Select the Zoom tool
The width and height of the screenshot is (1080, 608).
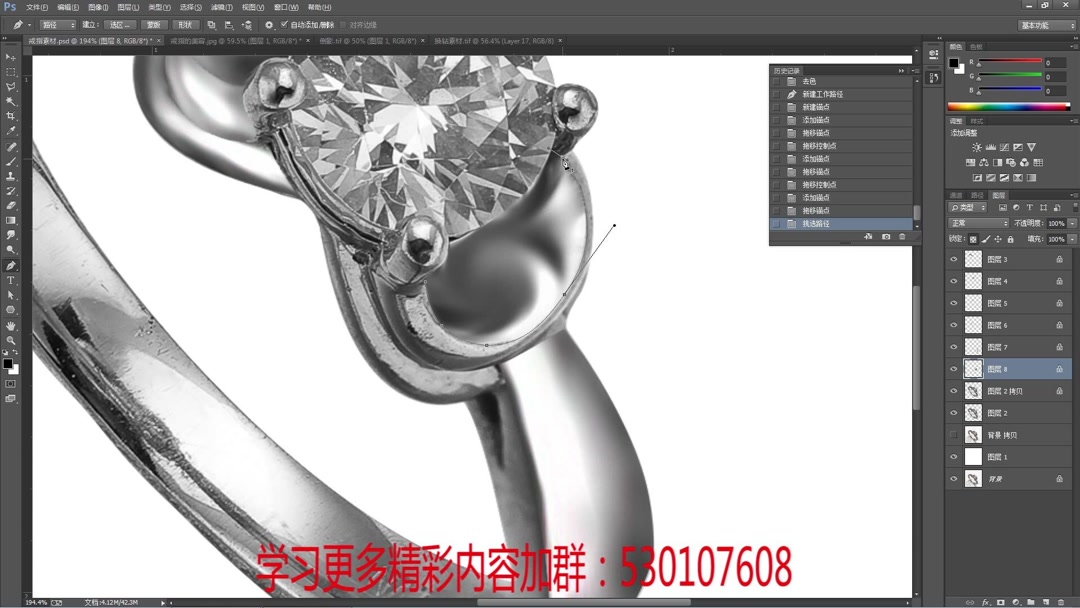pyautogui.click(x=11, y=339)
